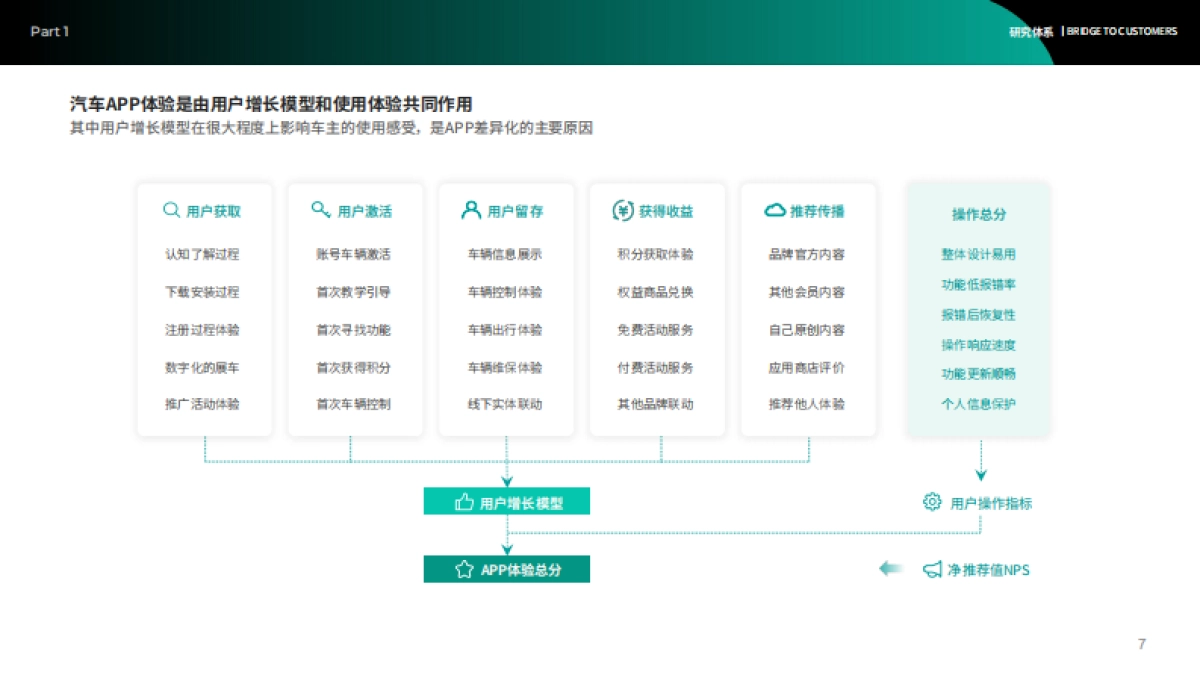Select the 操作总分 panel heading
Viewport: 1200px width, 675px height.
[978, 214]
